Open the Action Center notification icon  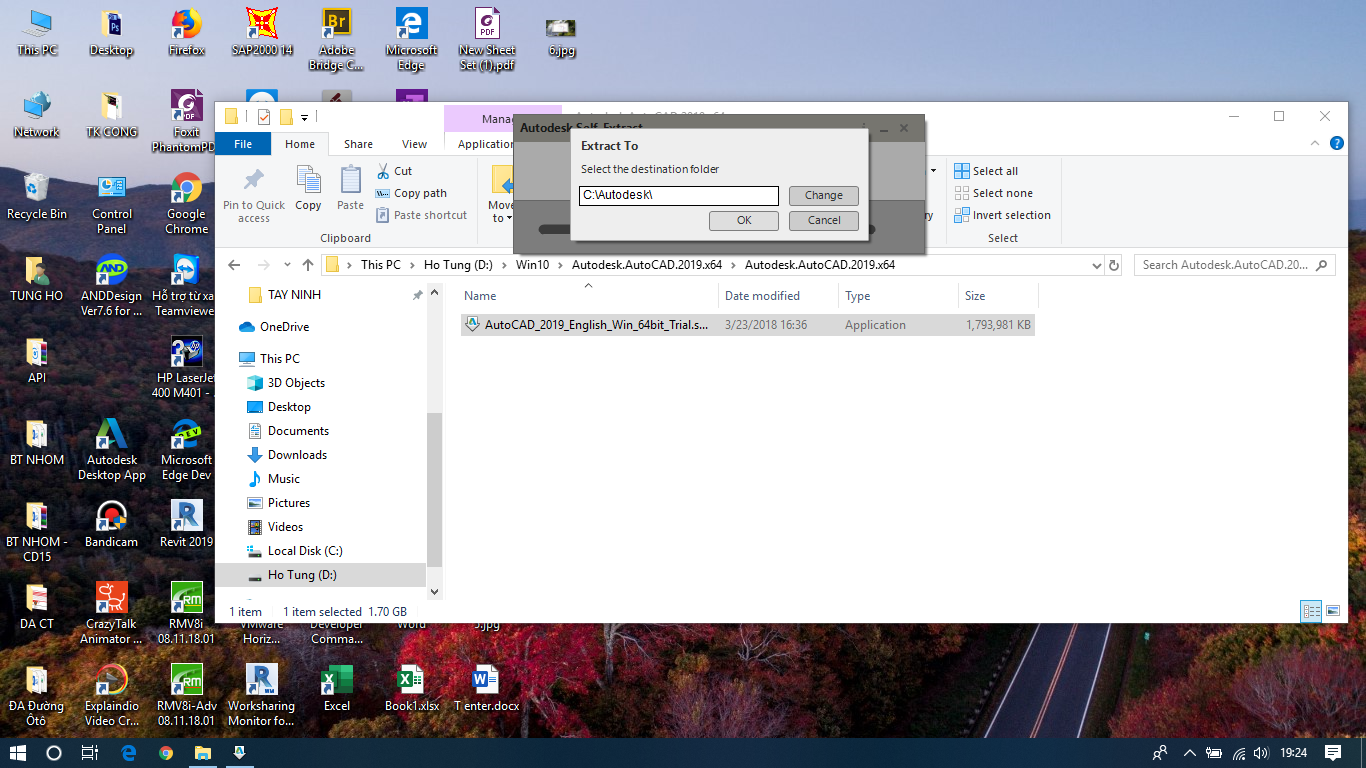click(1332, 753)
